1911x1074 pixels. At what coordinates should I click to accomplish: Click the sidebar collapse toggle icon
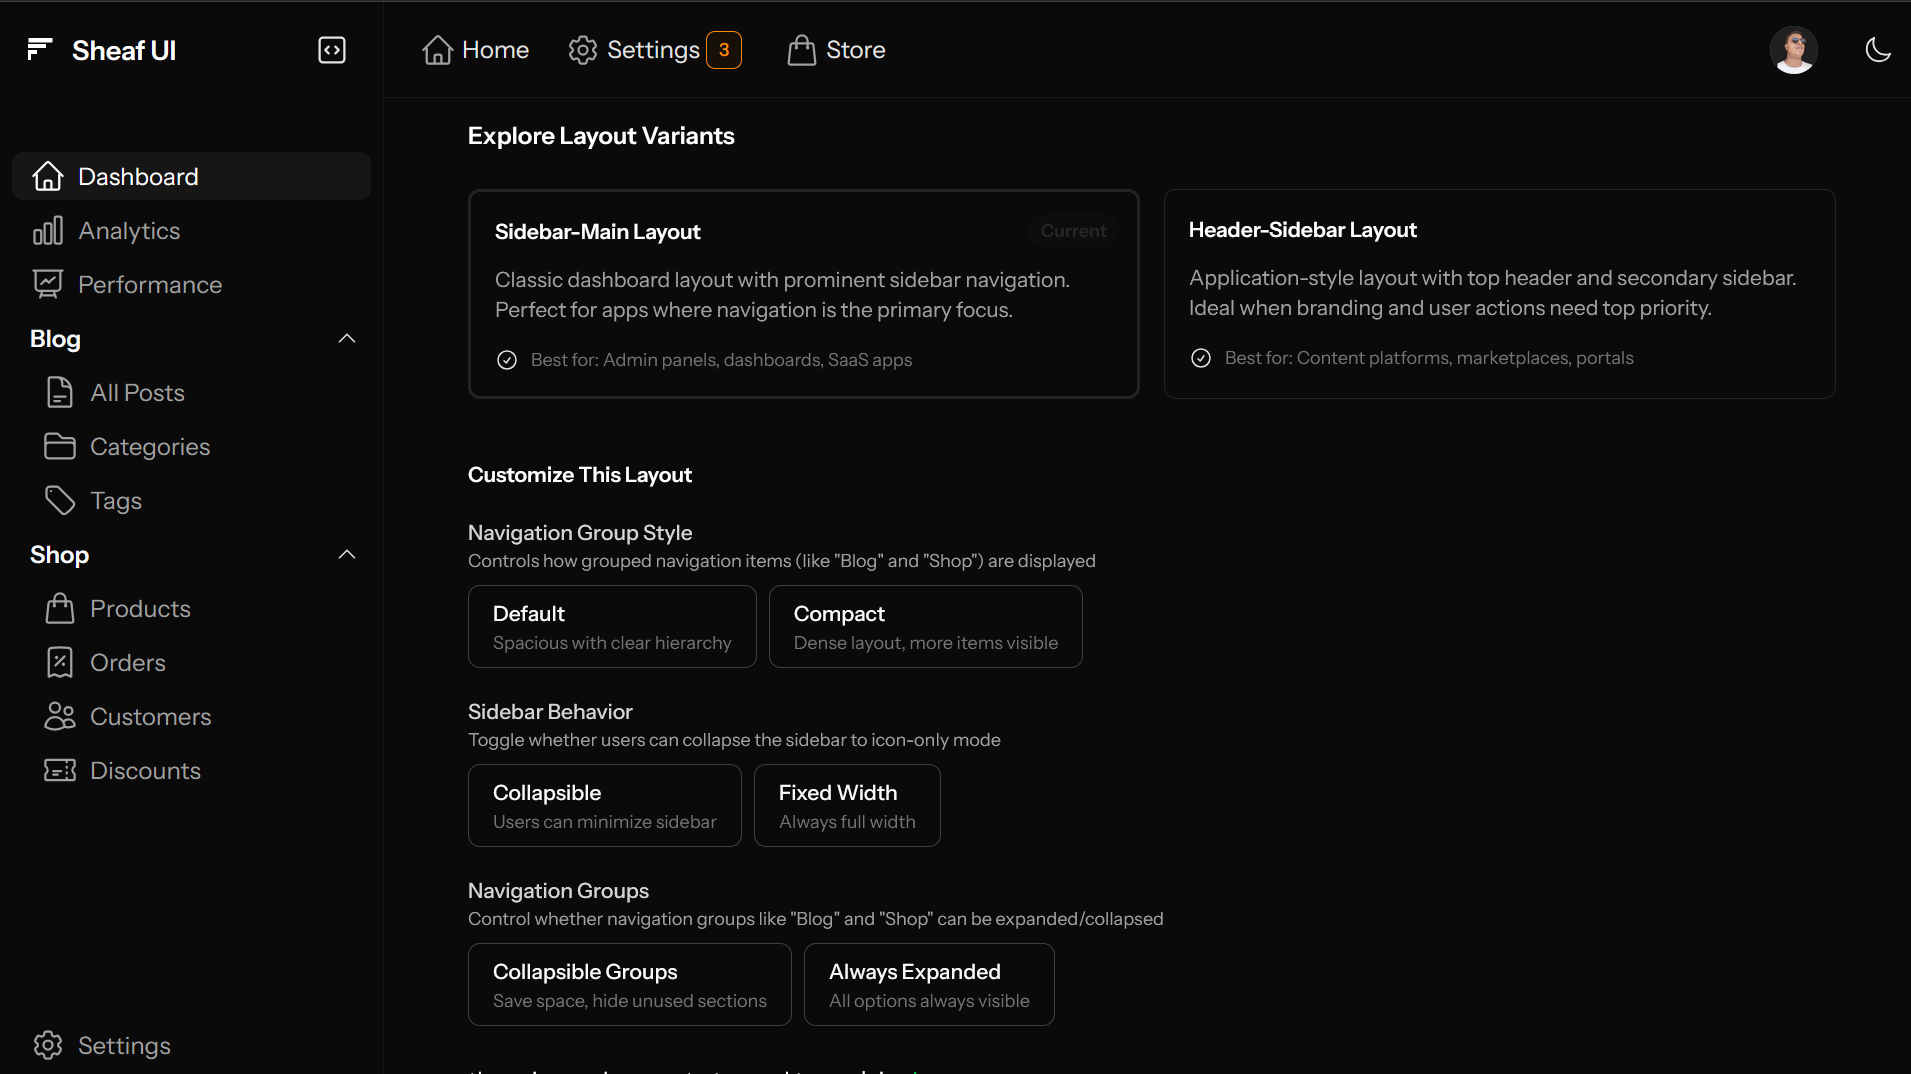coord(332,50)
